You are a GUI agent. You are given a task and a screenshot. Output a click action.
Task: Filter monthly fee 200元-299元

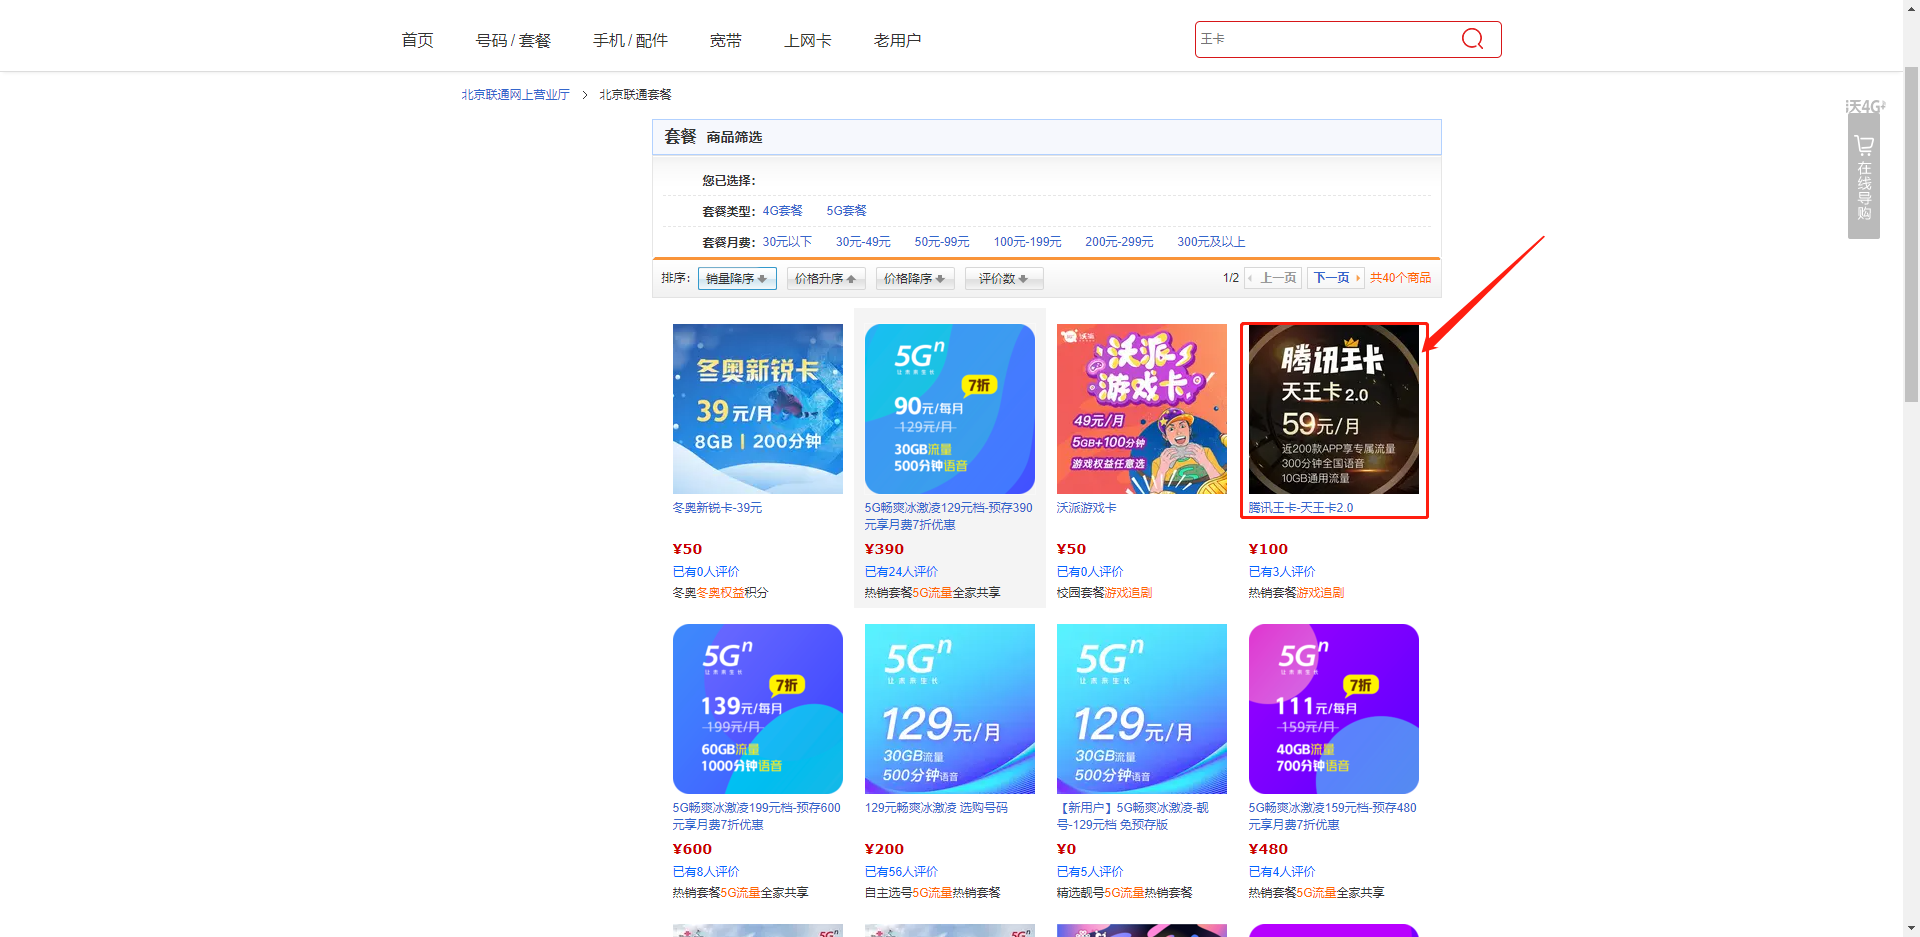(x=1119, y=242)
